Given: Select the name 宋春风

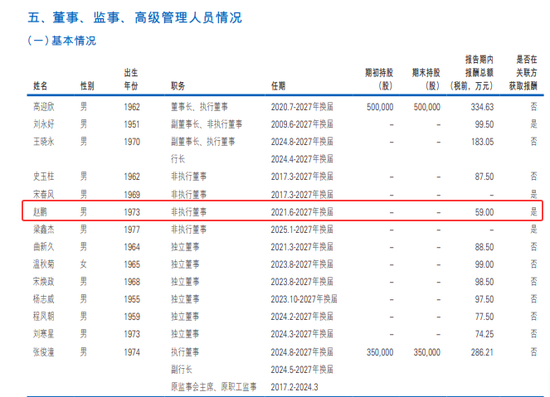Looking at the screenshot, I should (x=44, y=194).
